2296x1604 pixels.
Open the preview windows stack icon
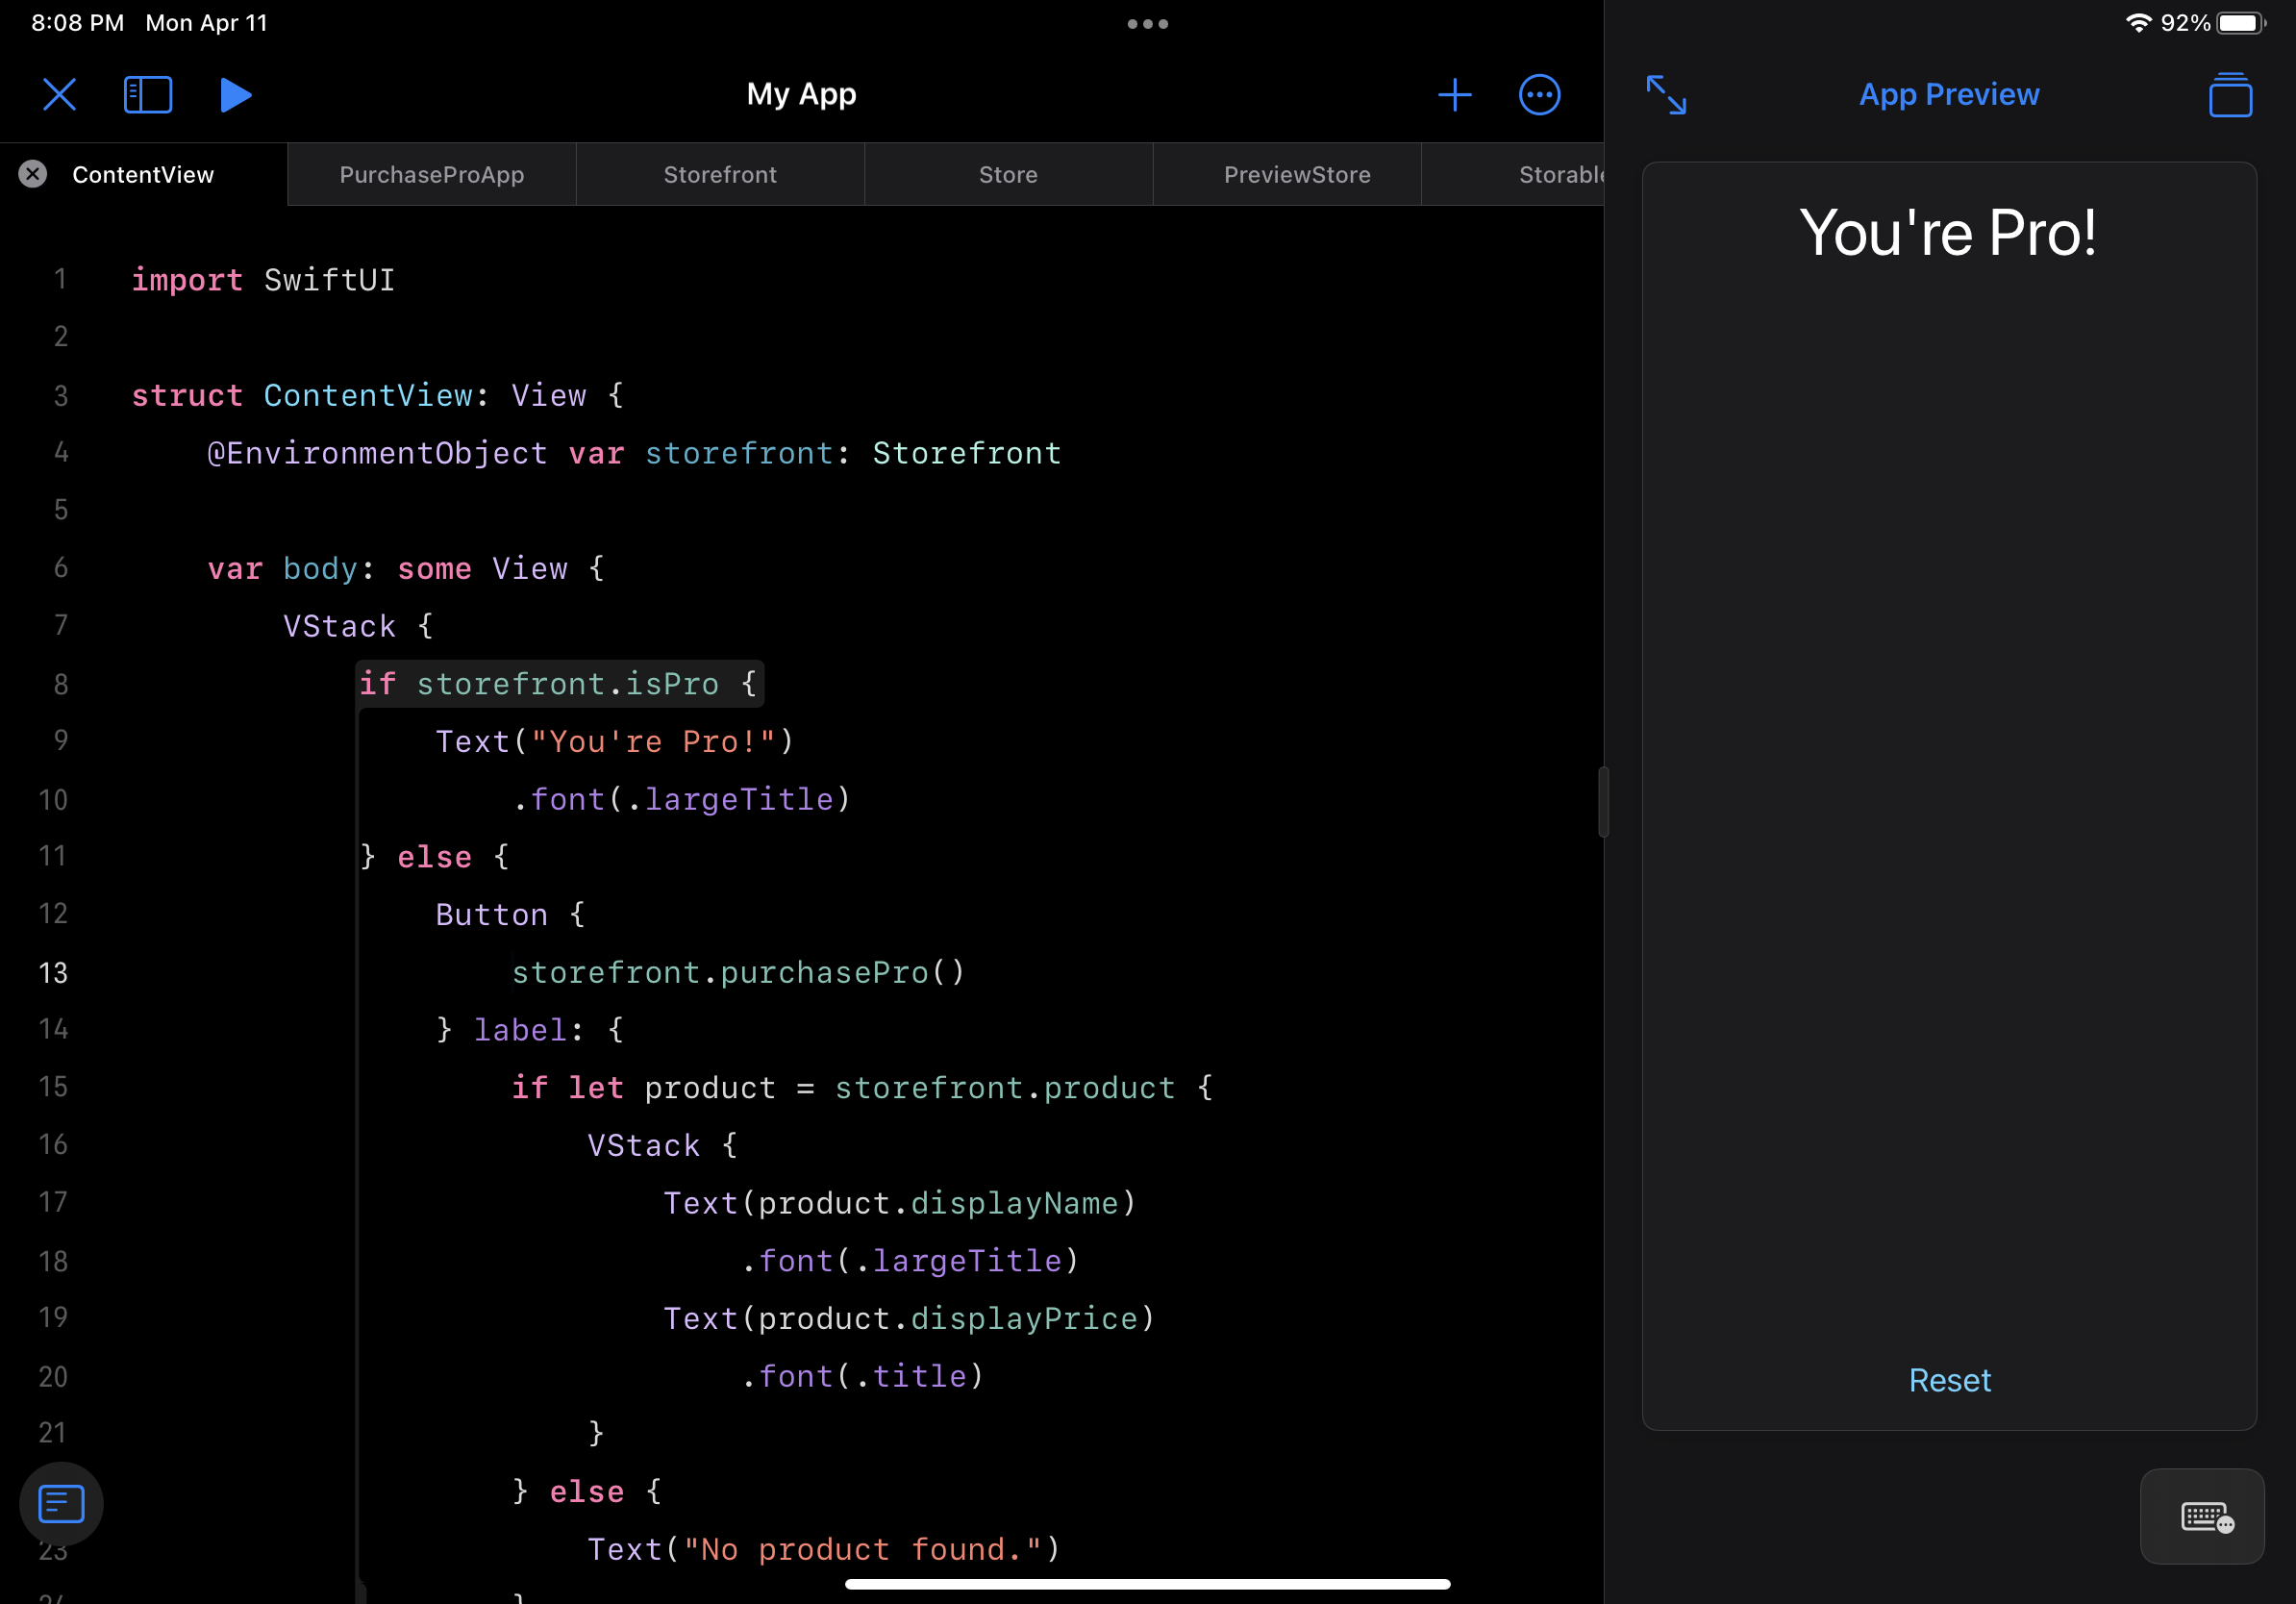(x=2229, y=95)
